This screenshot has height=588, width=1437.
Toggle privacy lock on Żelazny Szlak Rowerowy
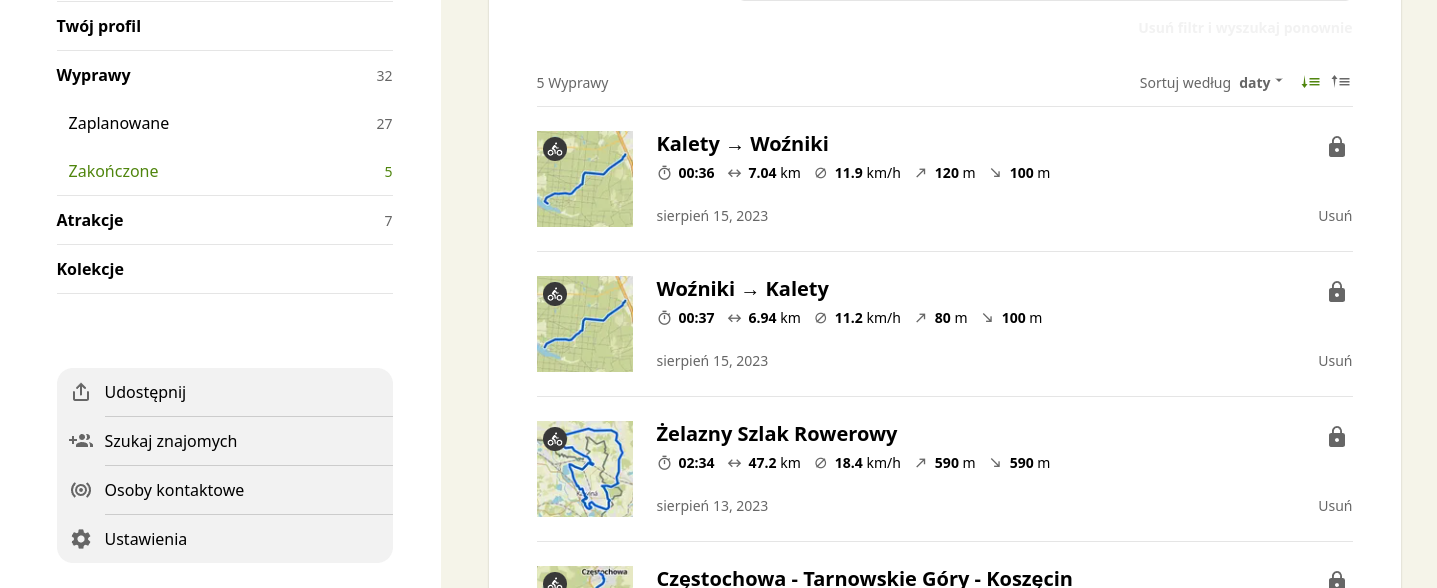(x=1337, y=437)
